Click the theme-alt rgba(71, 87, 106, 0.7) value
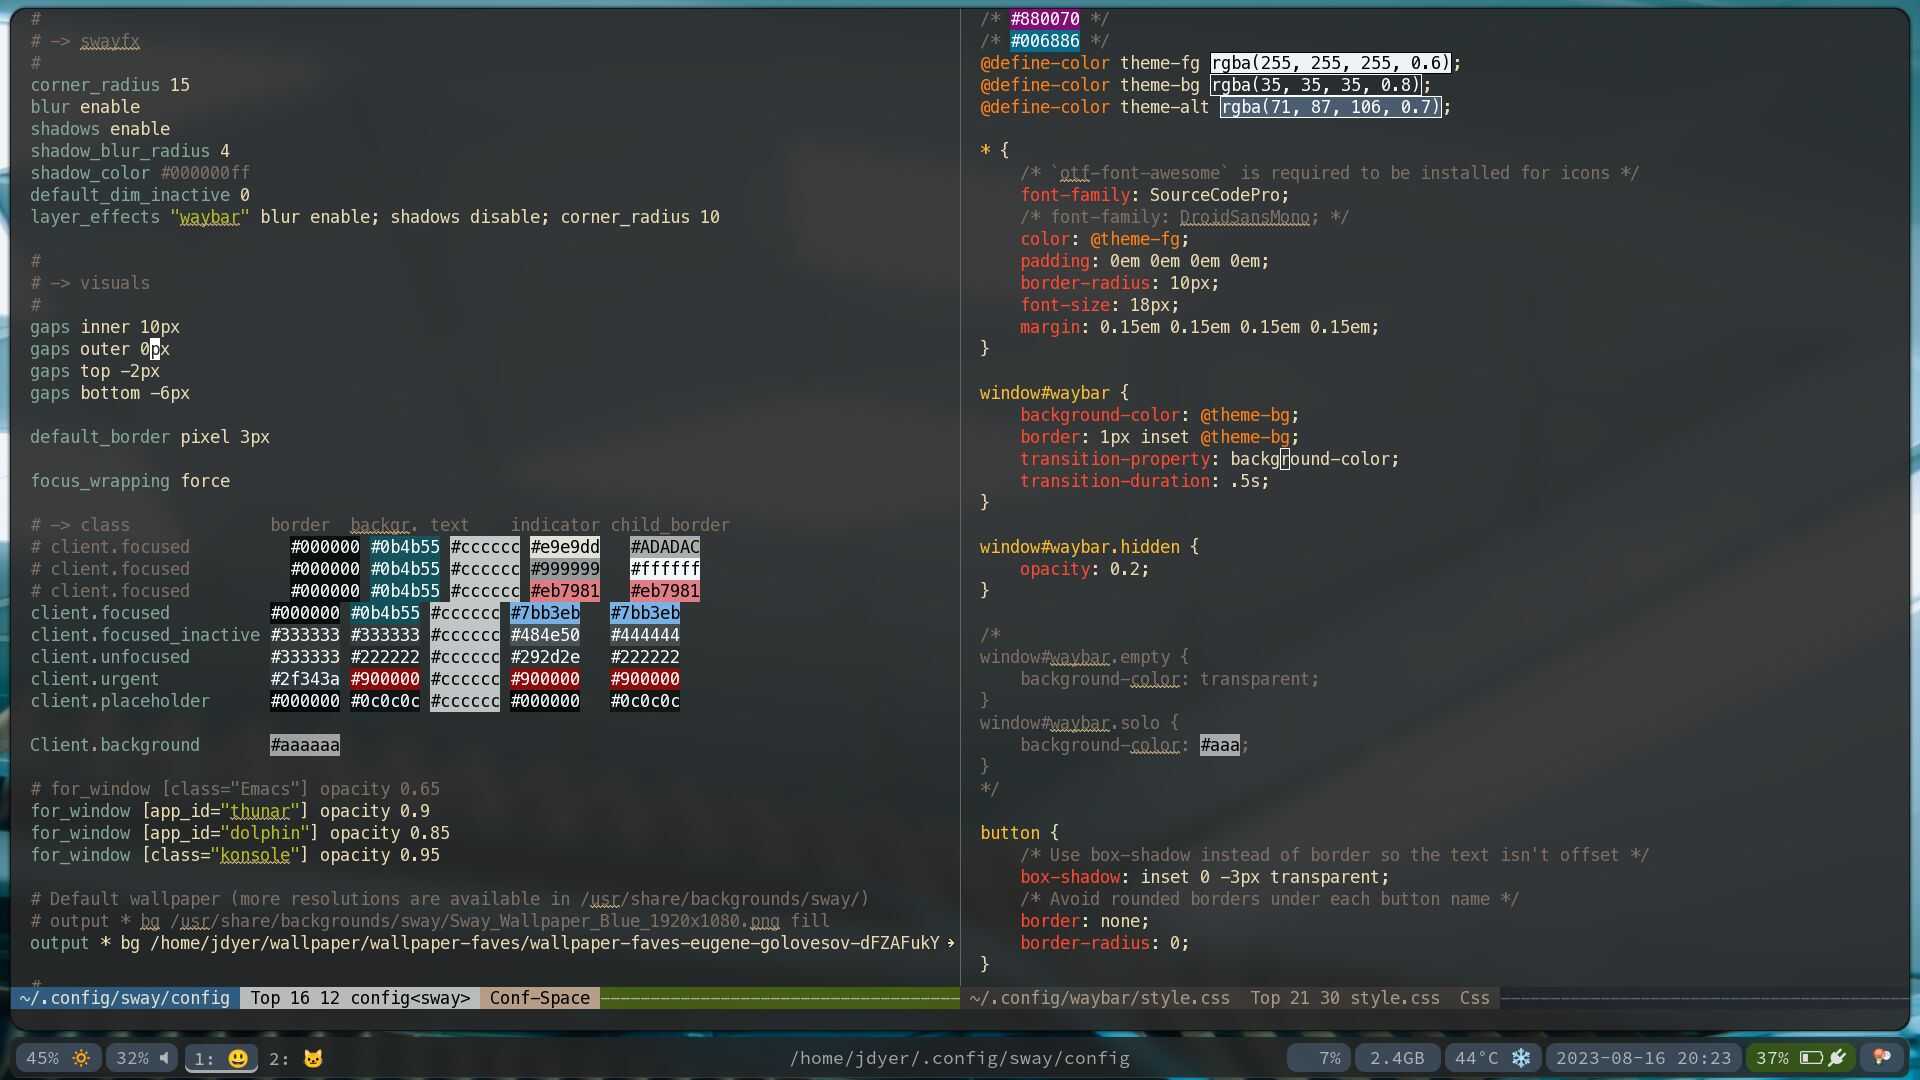Image resolution: width=1920 pixels, height=1080 pixels. [1330, 107]
